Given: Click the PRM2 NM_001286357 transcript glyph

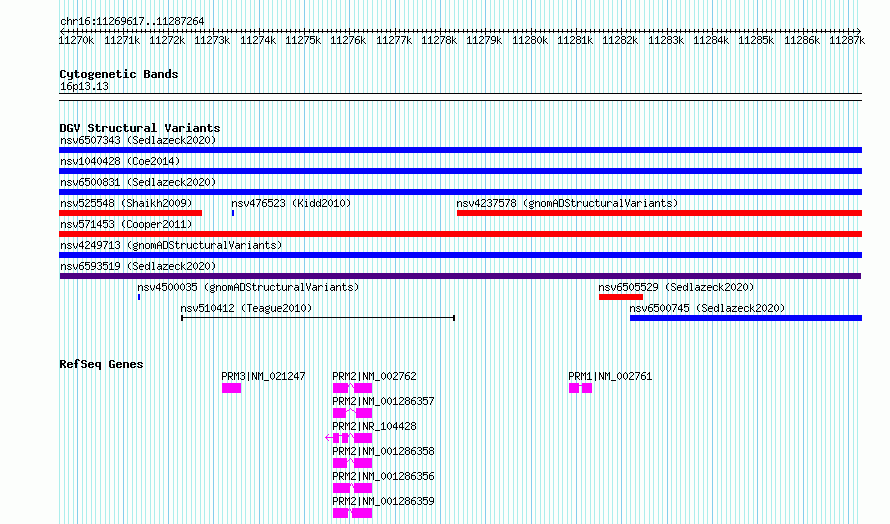Looking at the screenshot, I should coord(352,413).
